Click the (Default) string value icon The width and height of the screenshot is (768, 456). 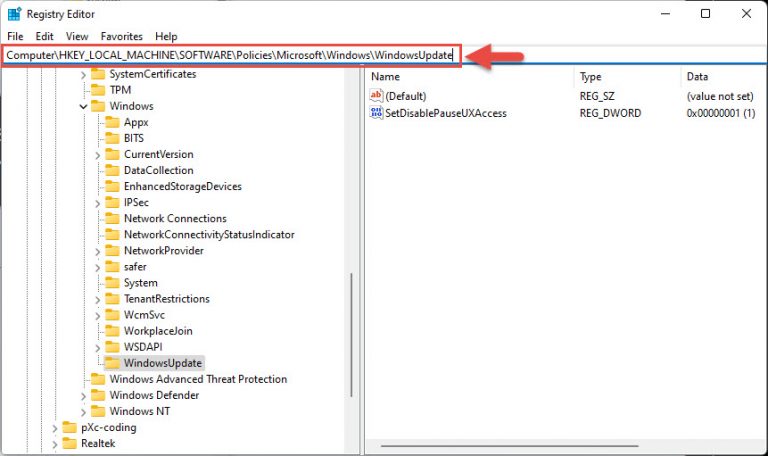[x=377, y=96]
